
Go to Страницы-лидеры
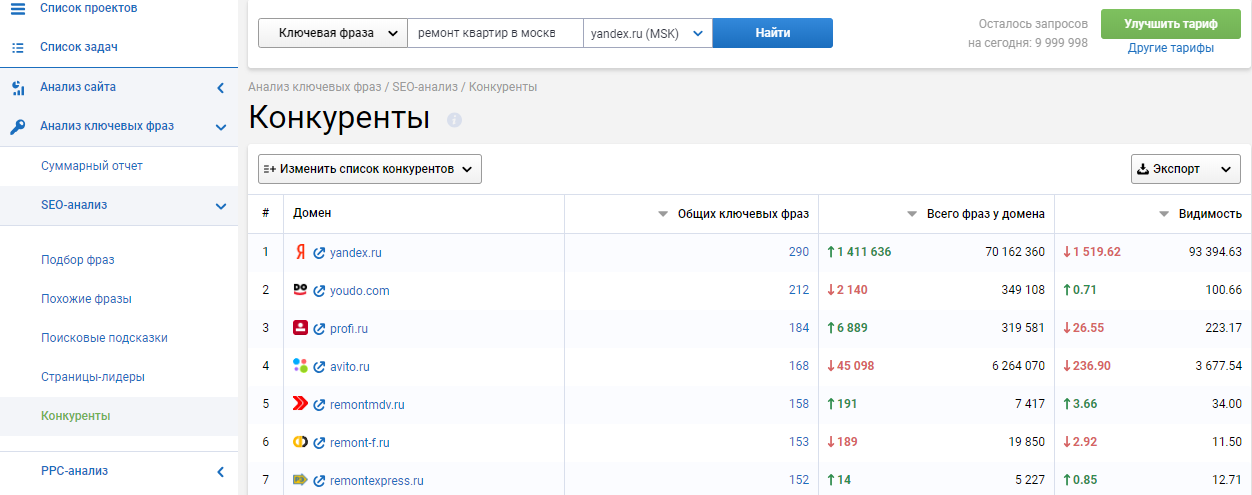93,377
